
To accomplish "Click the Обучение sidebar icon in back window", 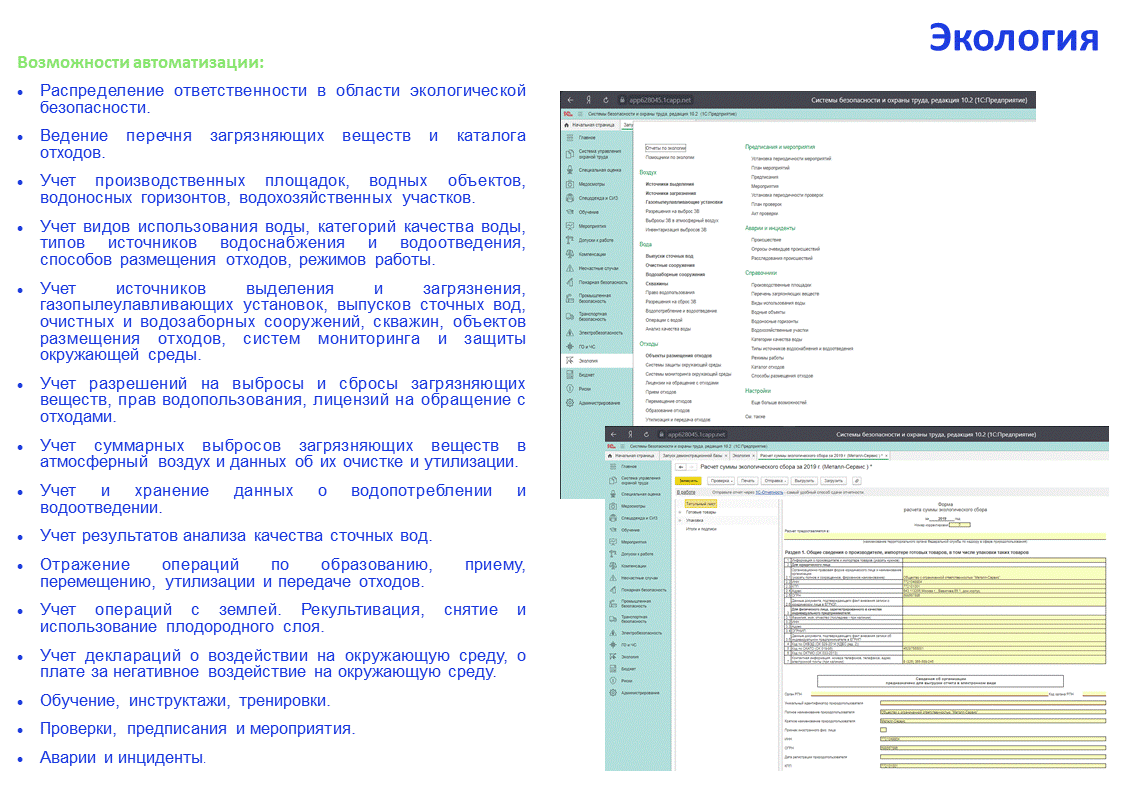I will point(570,212).
